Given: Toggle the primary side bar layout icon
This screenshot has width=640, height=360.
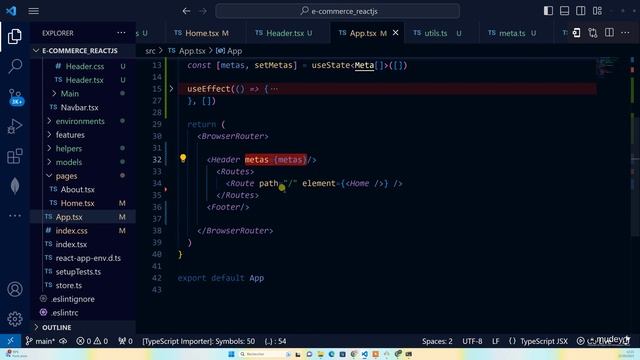Looking at the screenshot, I should pyautogui.click(x=548, y=11).
